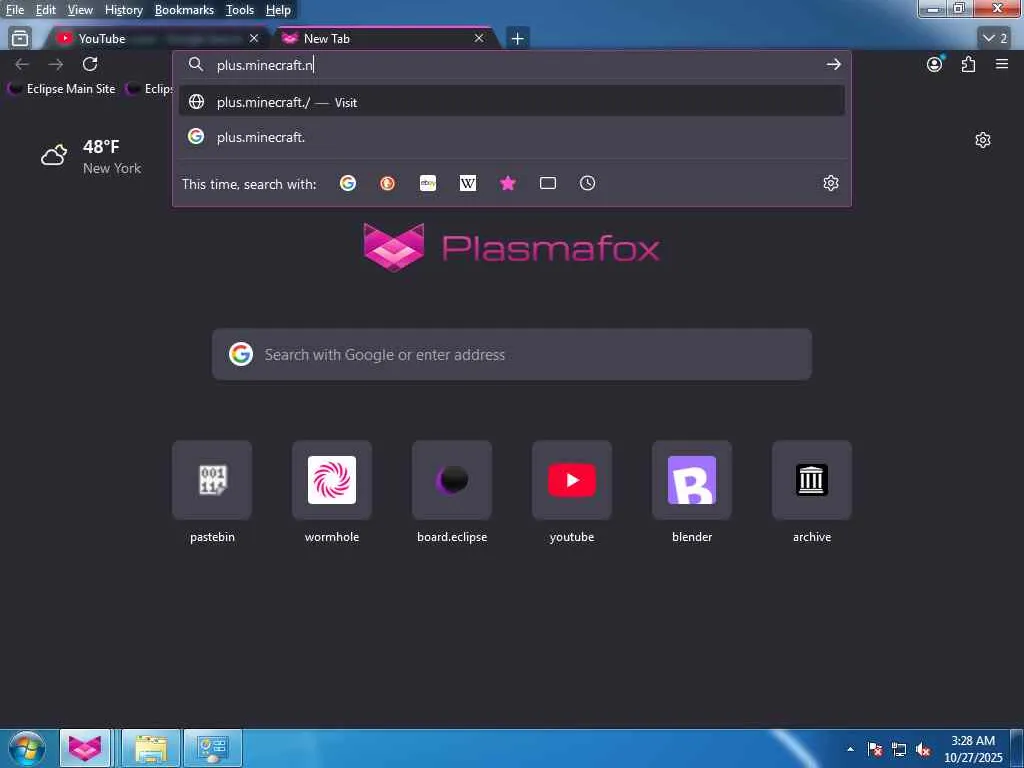Open Eclipse Main Site bookmark

click(63, 89)
